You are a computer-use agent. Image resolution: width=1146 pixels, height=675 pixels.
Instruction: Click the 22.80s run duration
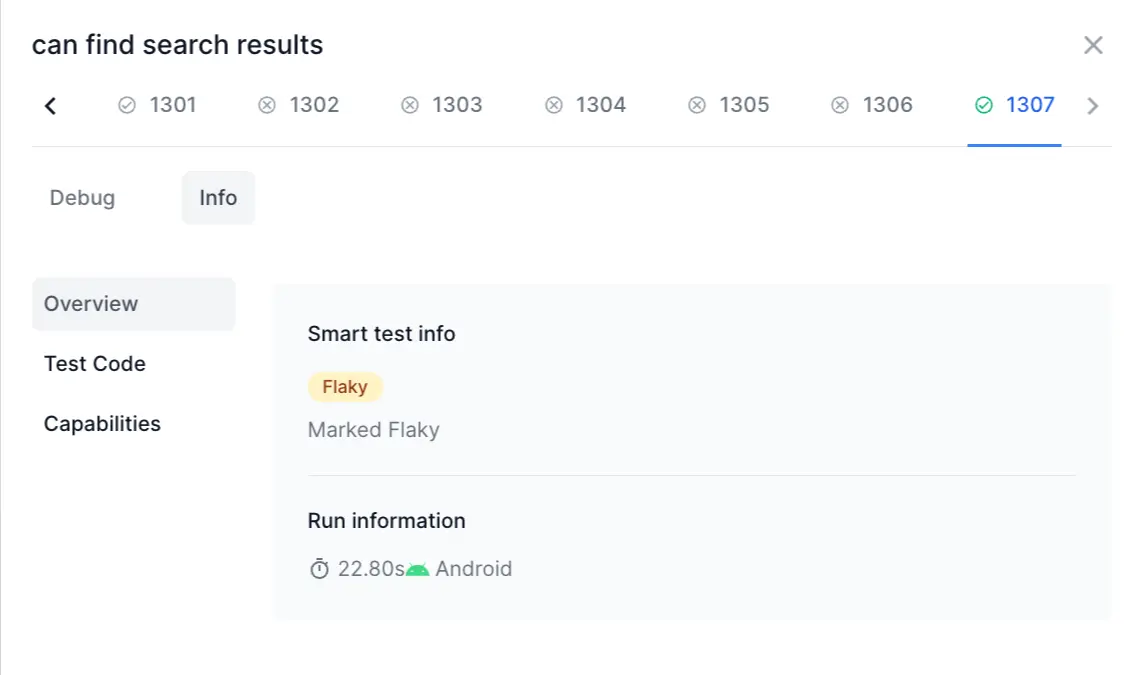point(370,569)
